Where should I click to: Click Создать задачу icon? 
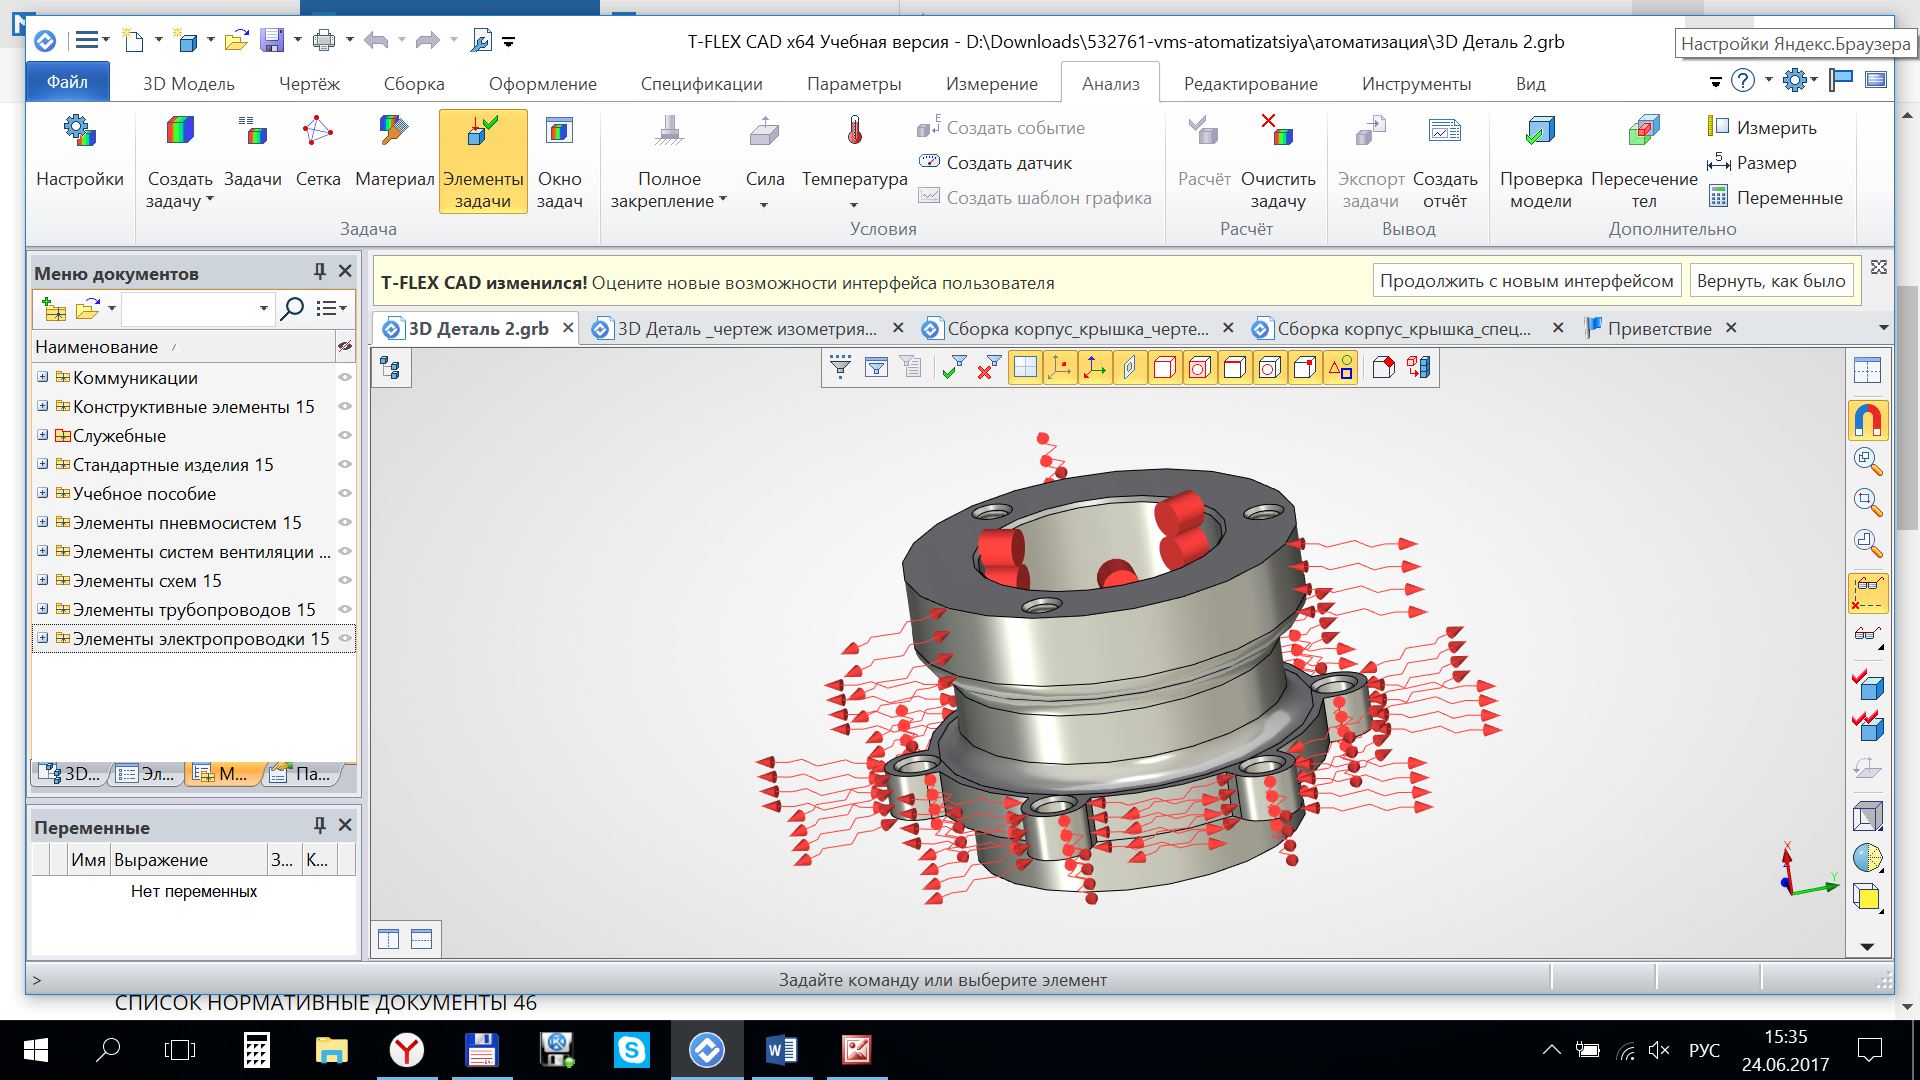pos(180,131)
